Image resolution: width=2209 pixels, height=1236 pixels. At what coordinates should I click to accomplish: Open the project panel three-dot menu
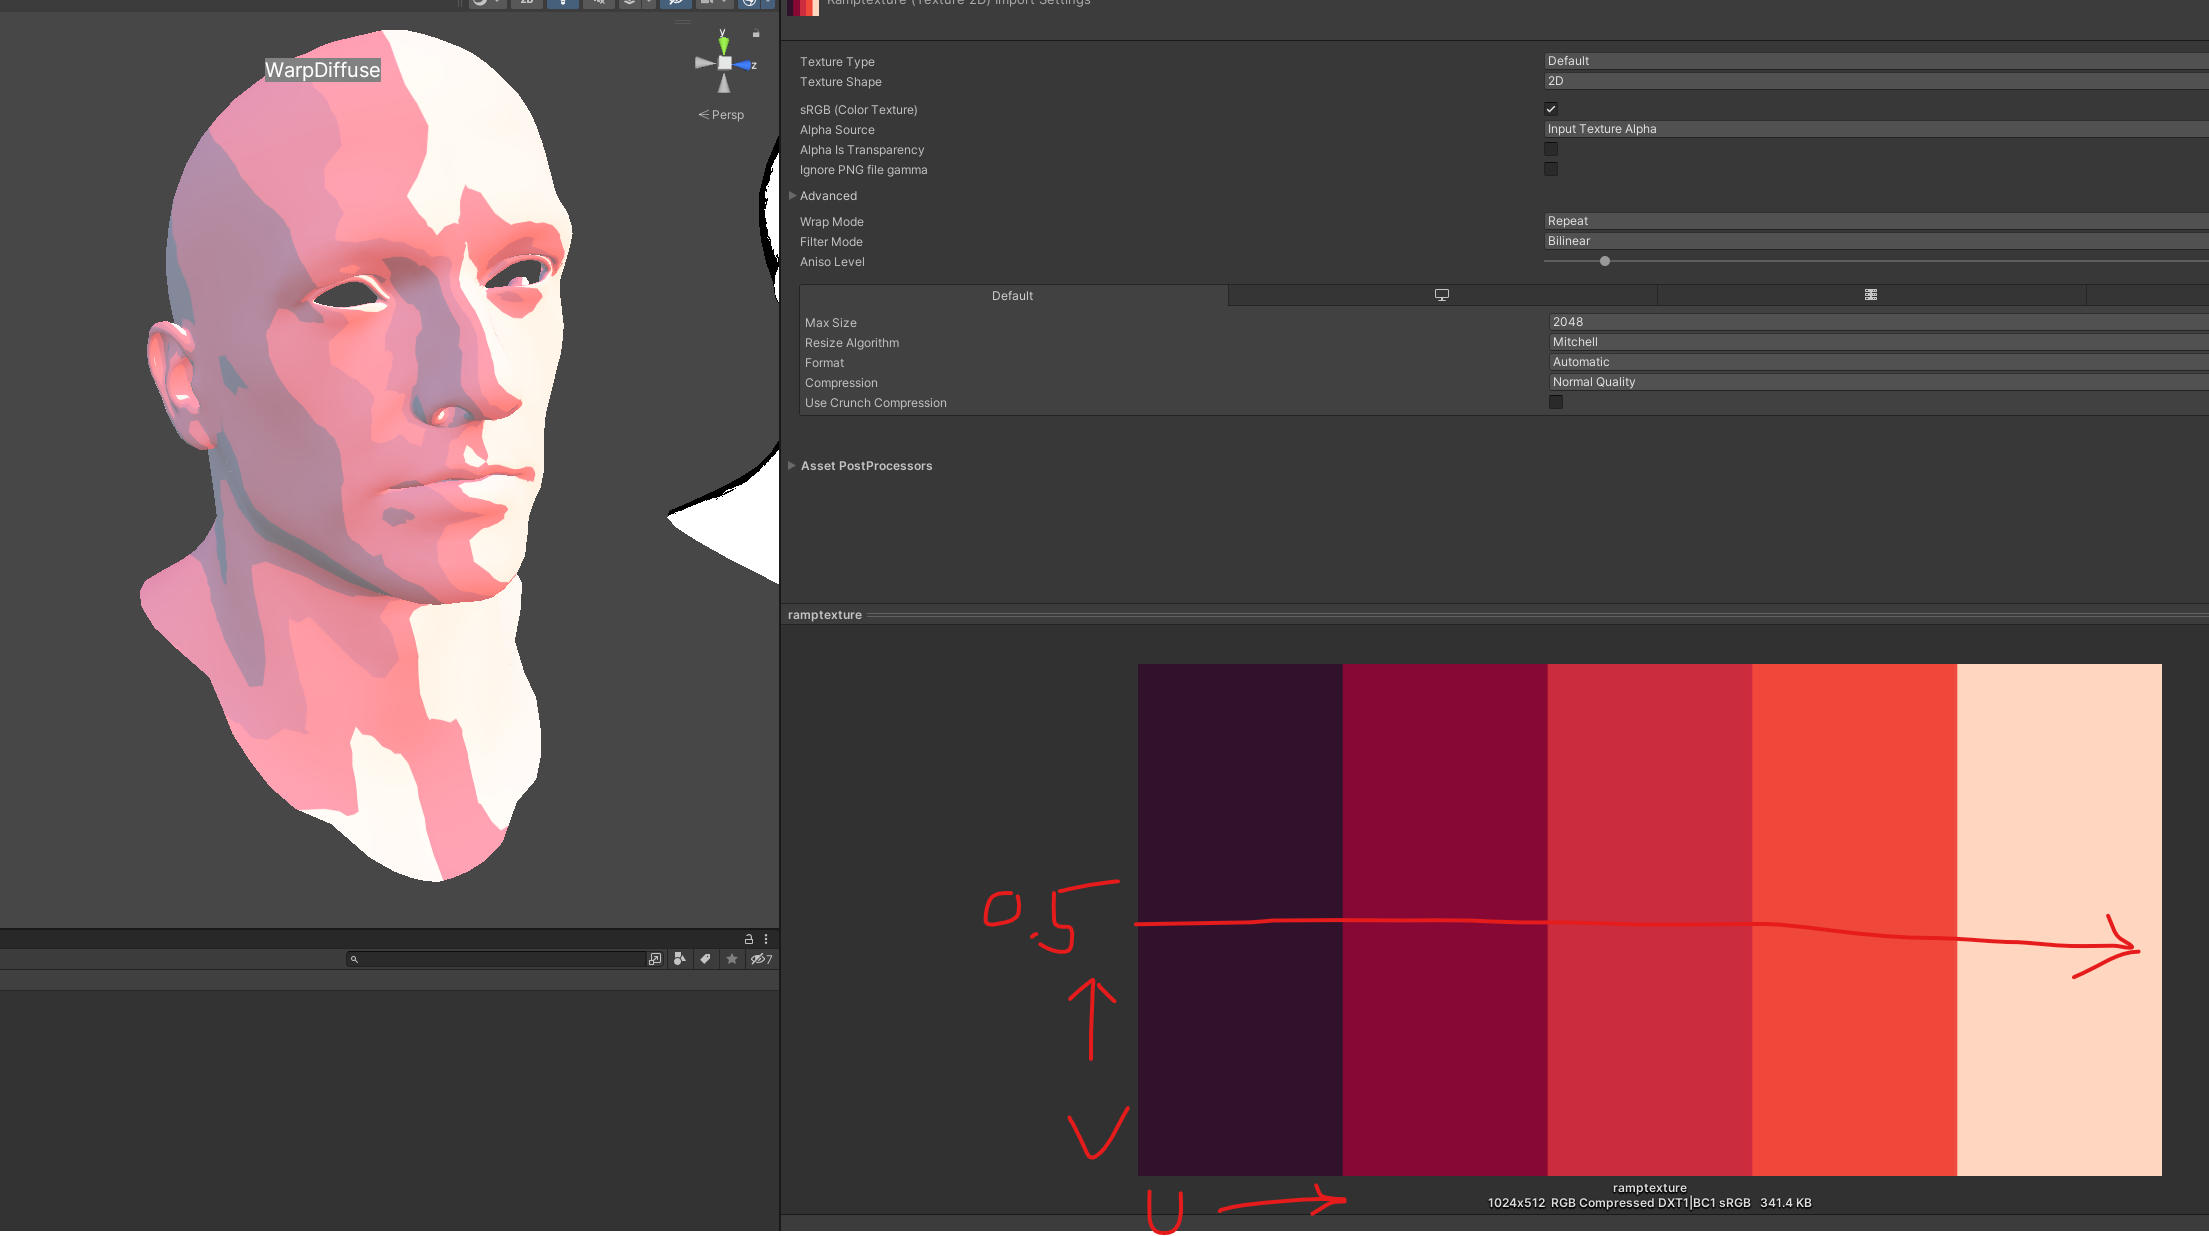766,939
